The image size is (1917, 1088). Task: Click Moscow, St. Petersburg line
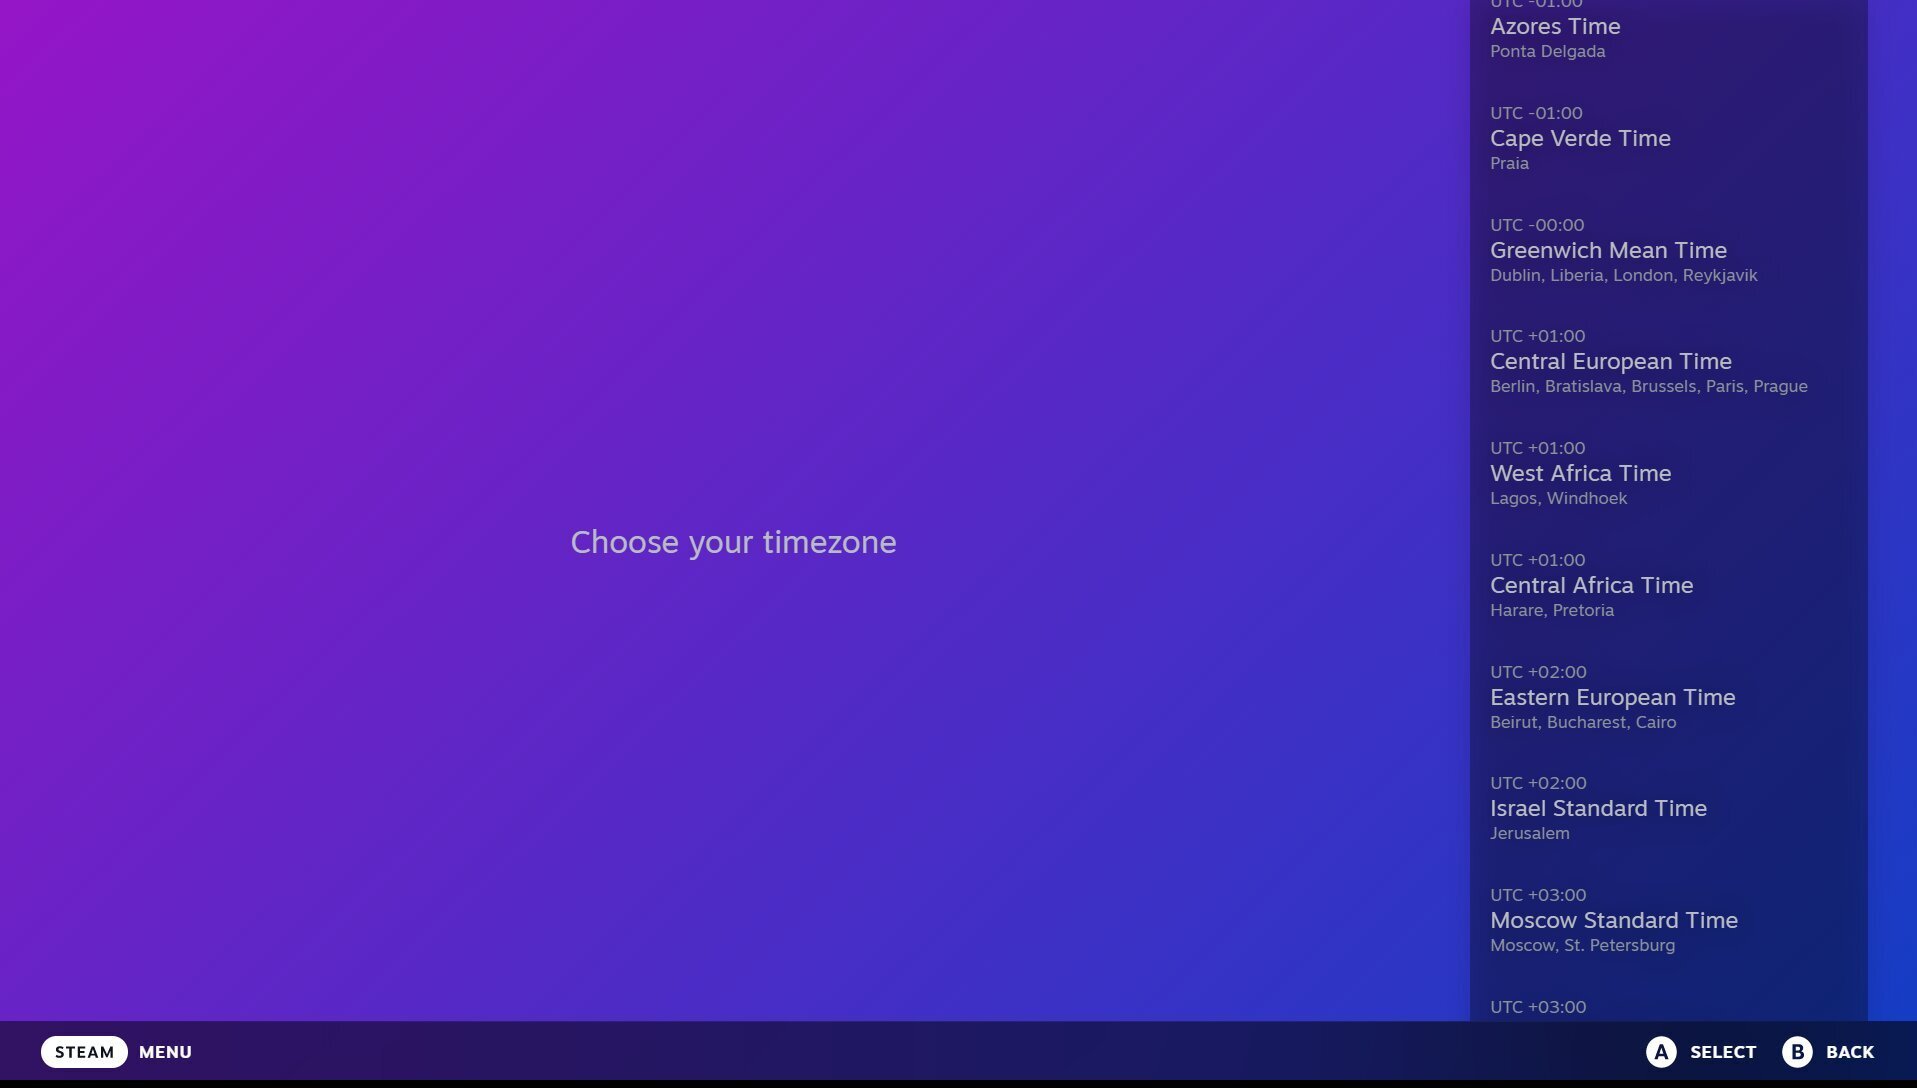(x=1582, y=946)
